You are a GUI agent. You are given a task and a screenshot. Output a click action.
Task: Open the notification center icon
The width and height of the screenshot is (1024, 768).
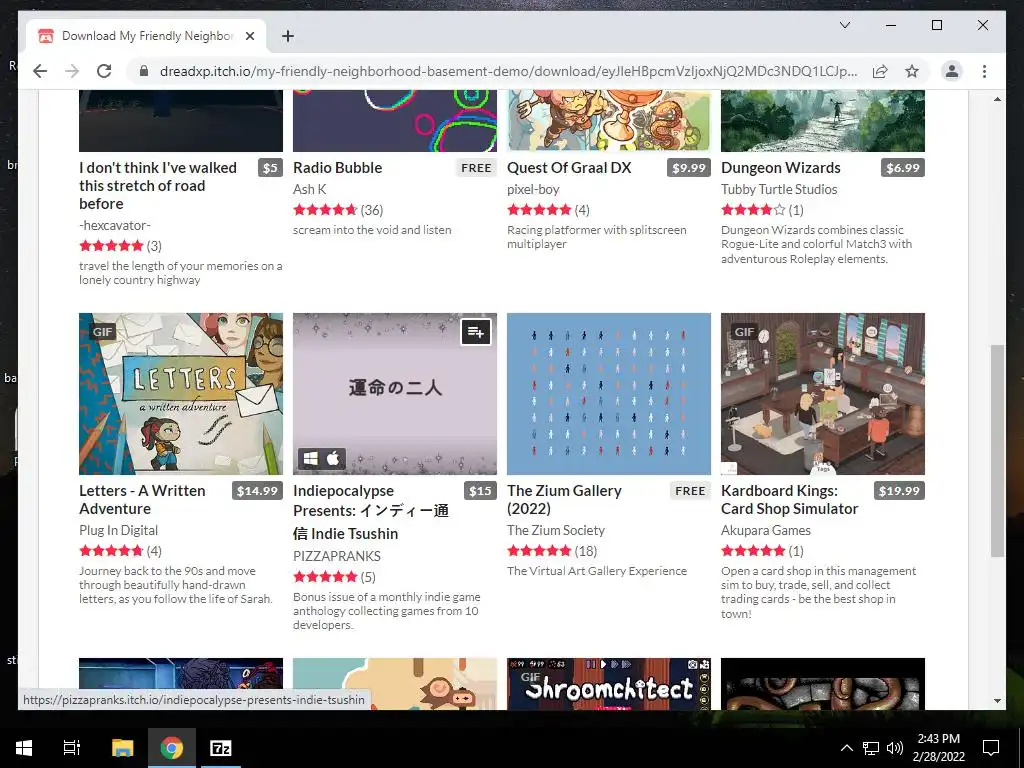coord(991,748)
